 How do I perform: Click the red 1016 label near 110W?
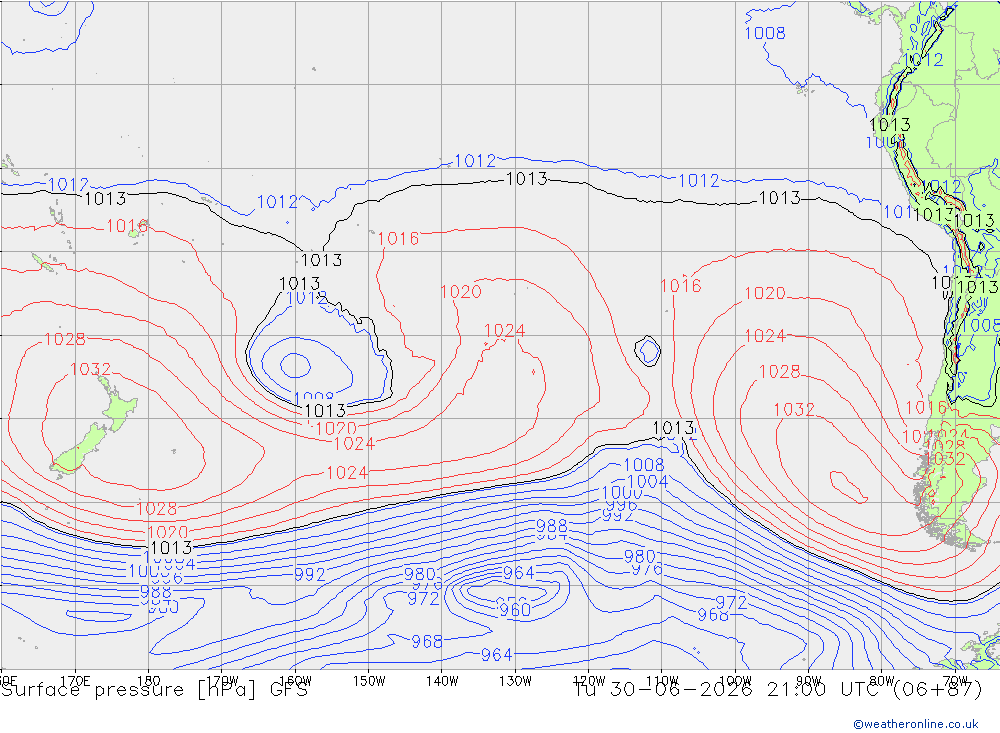coord(681,286)
